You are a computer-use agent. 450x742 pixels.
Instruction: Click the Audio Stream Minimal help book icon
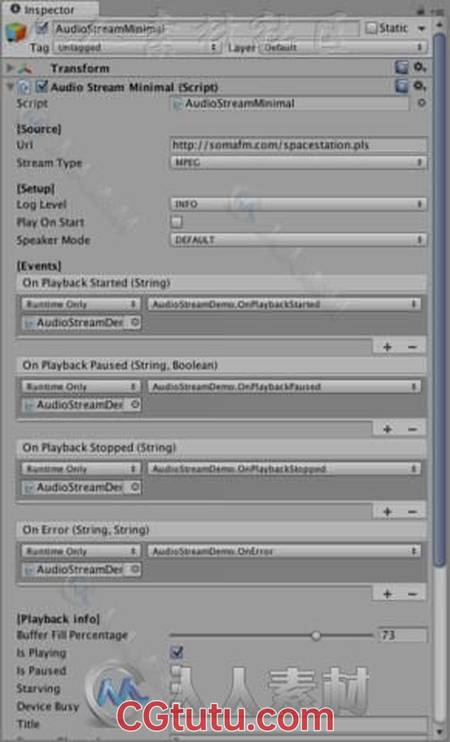click(402, 86)
